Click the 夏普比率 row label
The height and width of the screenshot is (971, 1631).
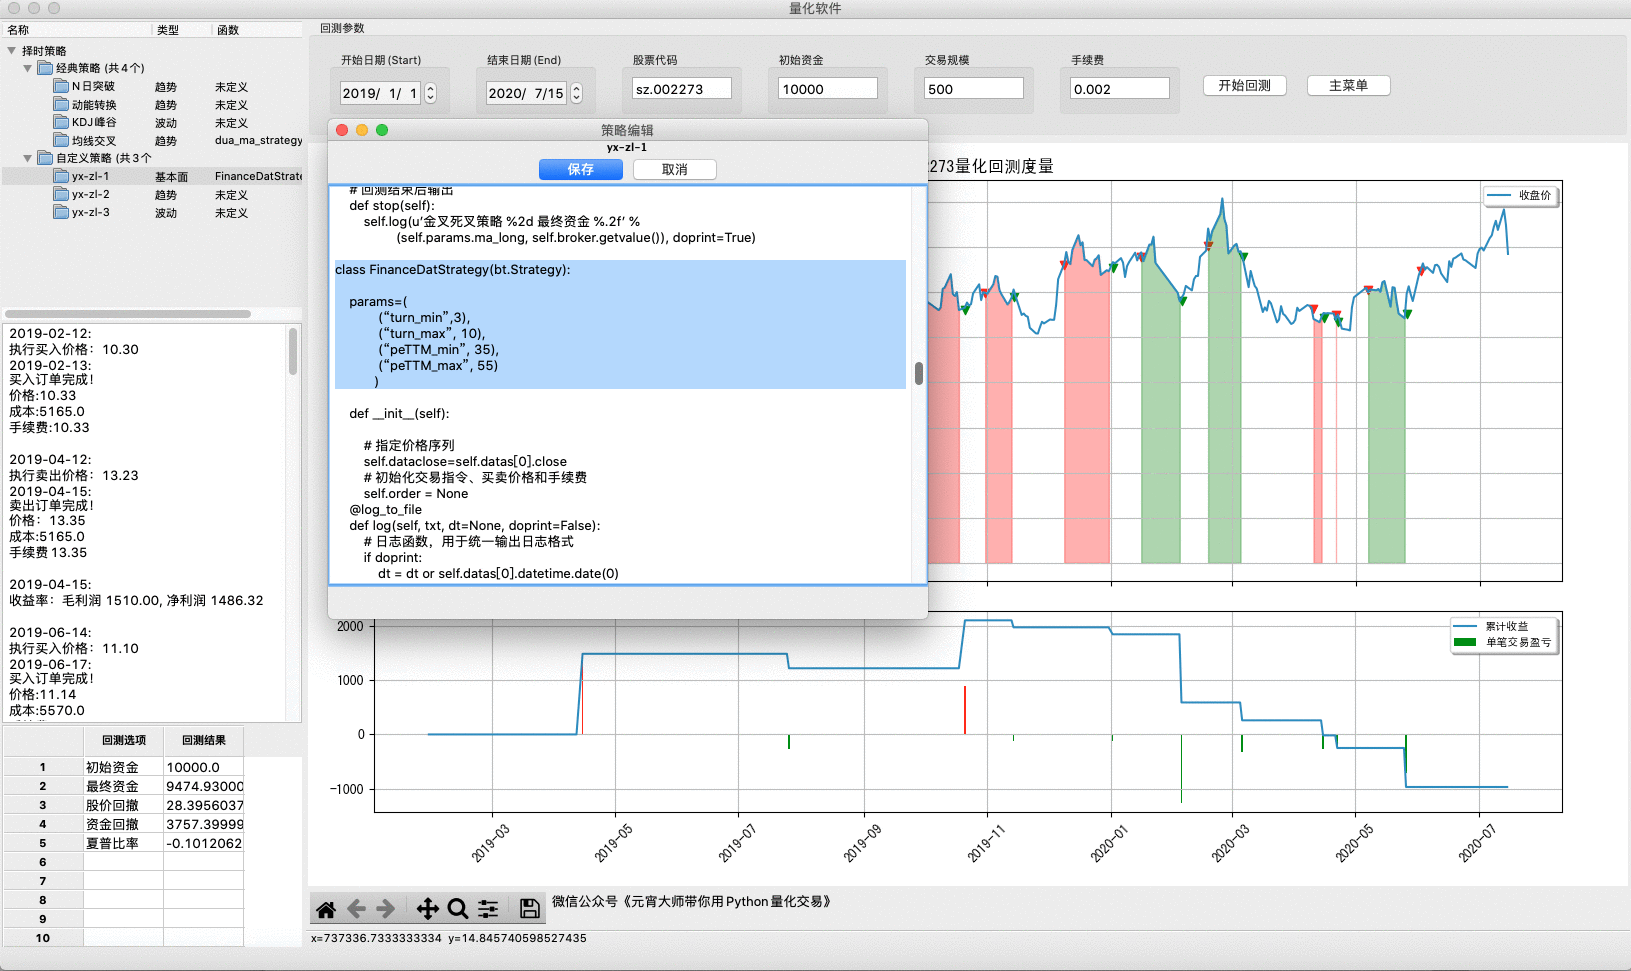point(123,844)
